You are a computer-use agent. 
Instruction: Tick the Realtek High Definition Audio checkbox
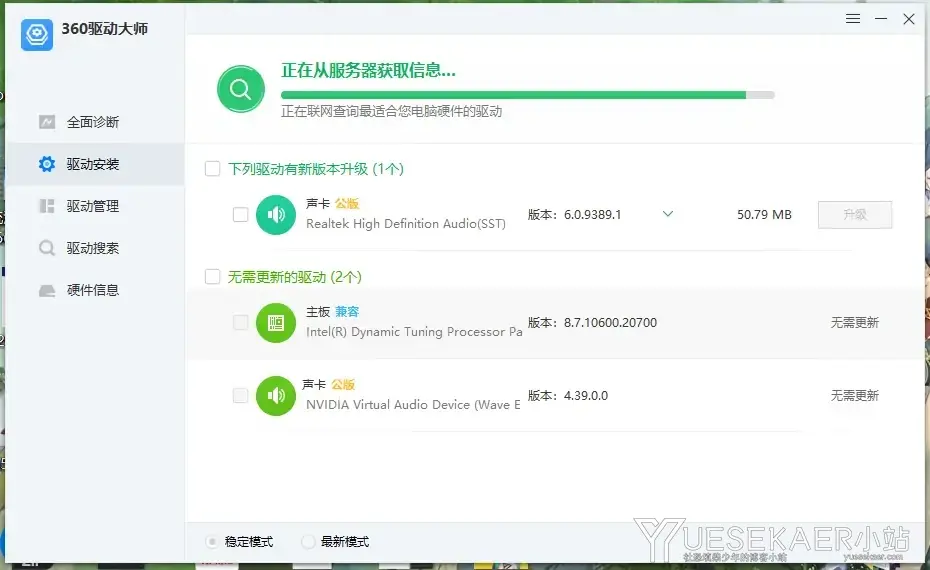pos(240,215)
